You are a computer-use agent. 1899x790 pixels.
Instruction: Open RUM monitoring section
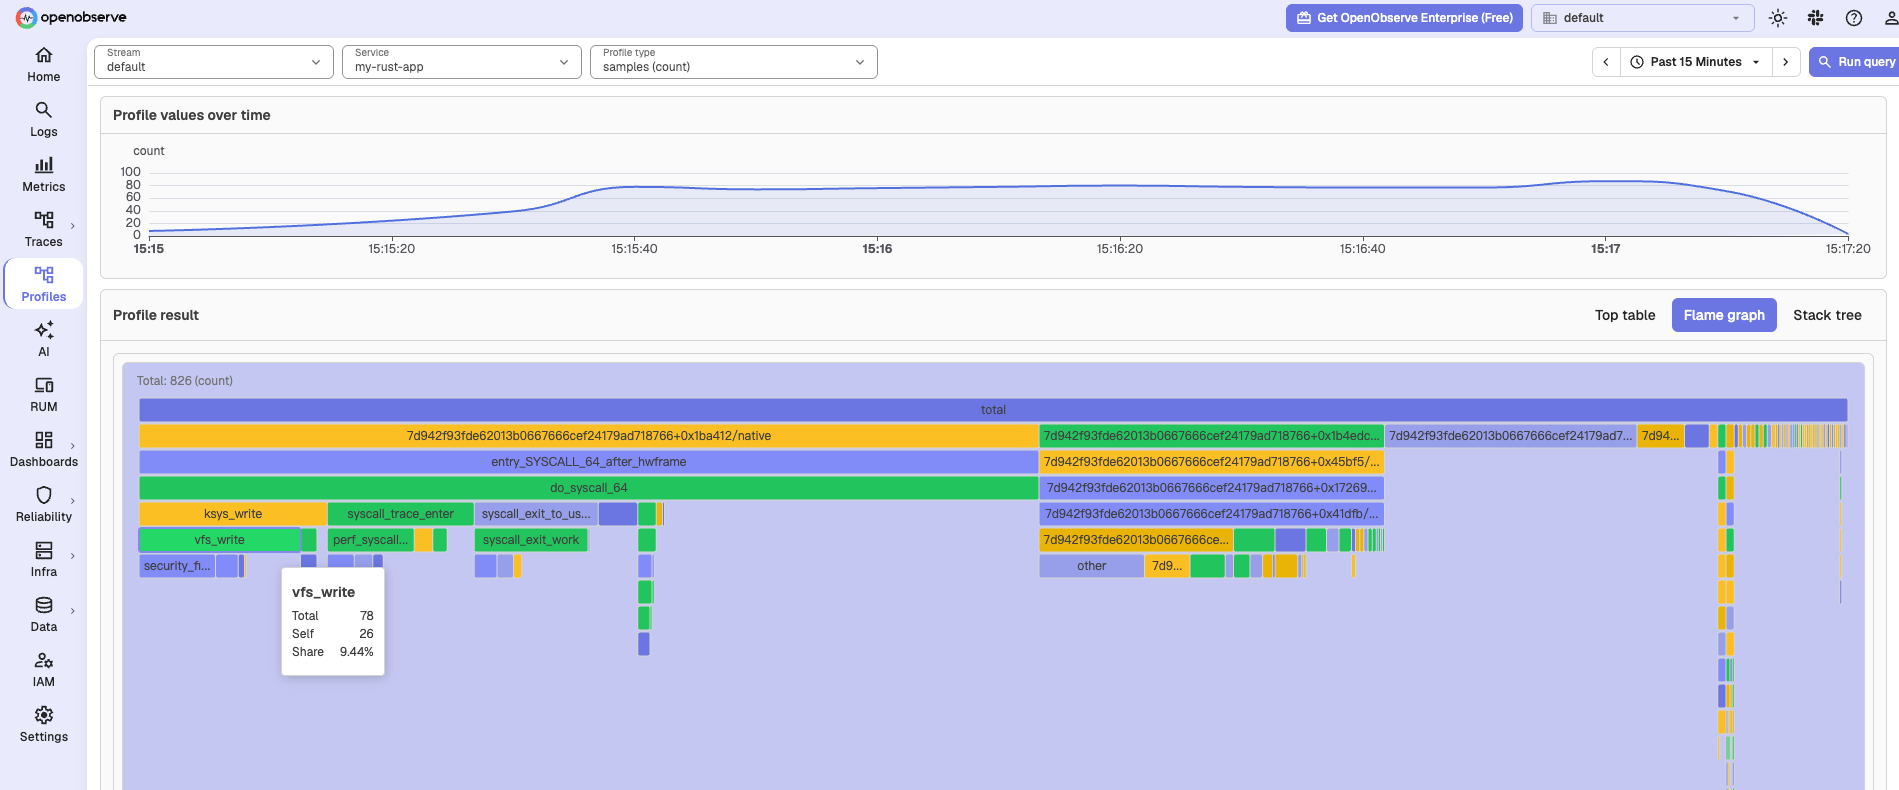[x=43, y=395]
